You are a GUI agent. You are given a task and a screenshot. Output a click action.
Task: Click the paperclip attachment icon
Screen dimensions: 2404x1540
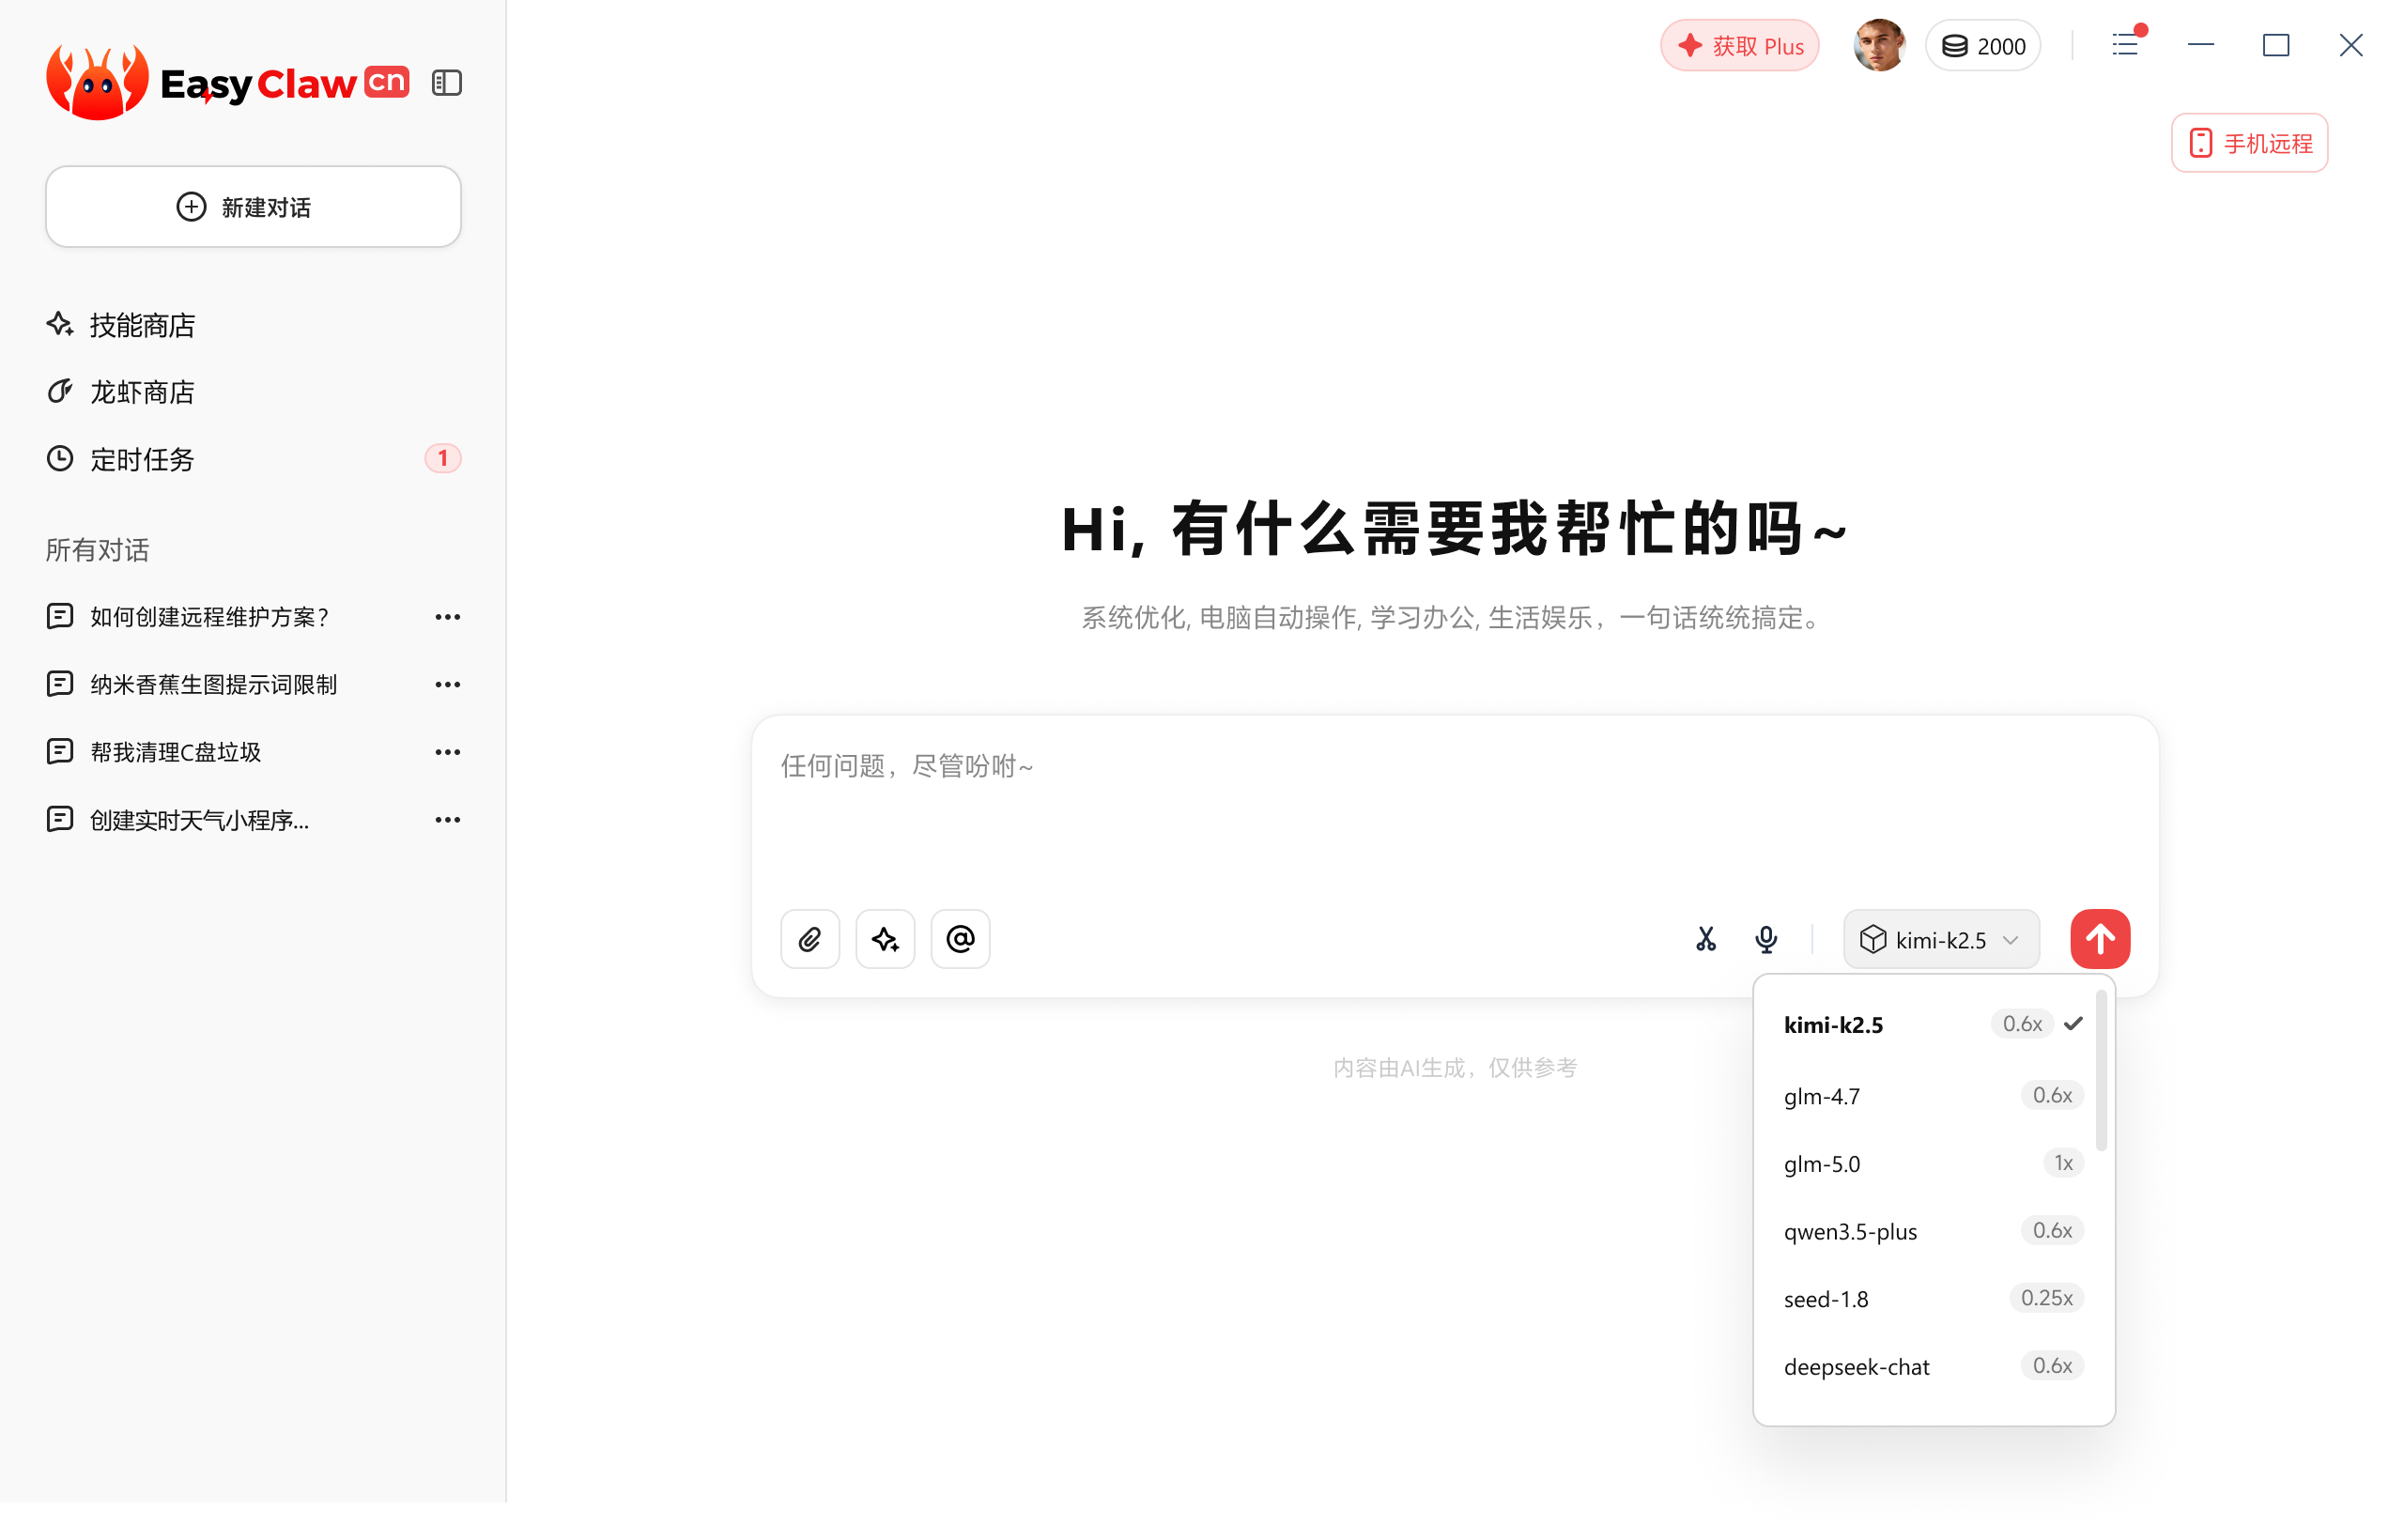click(809, 939)
